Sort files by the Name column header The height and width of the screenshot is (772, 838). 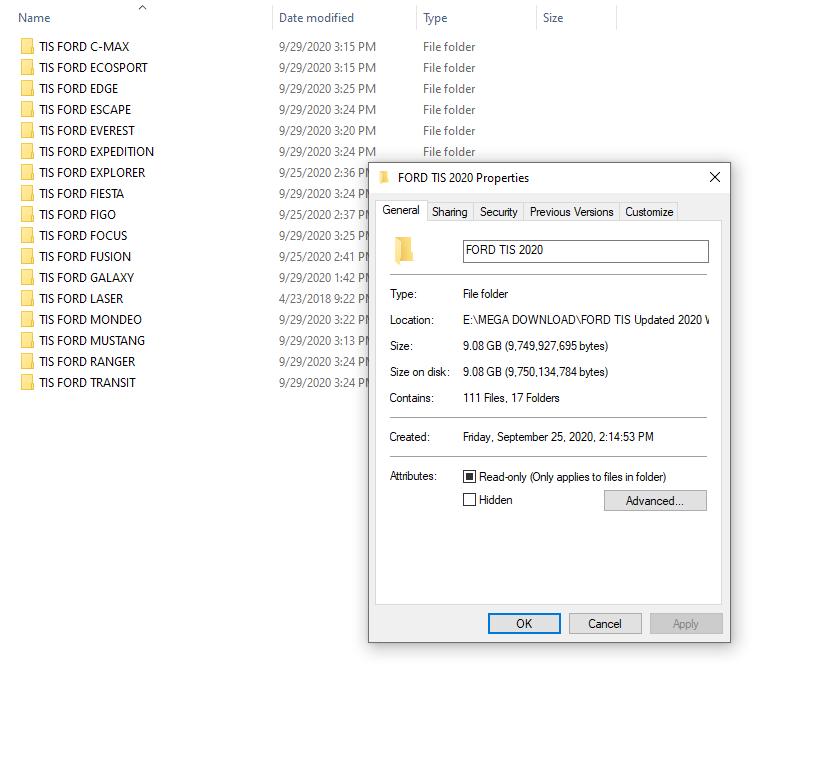34,18
